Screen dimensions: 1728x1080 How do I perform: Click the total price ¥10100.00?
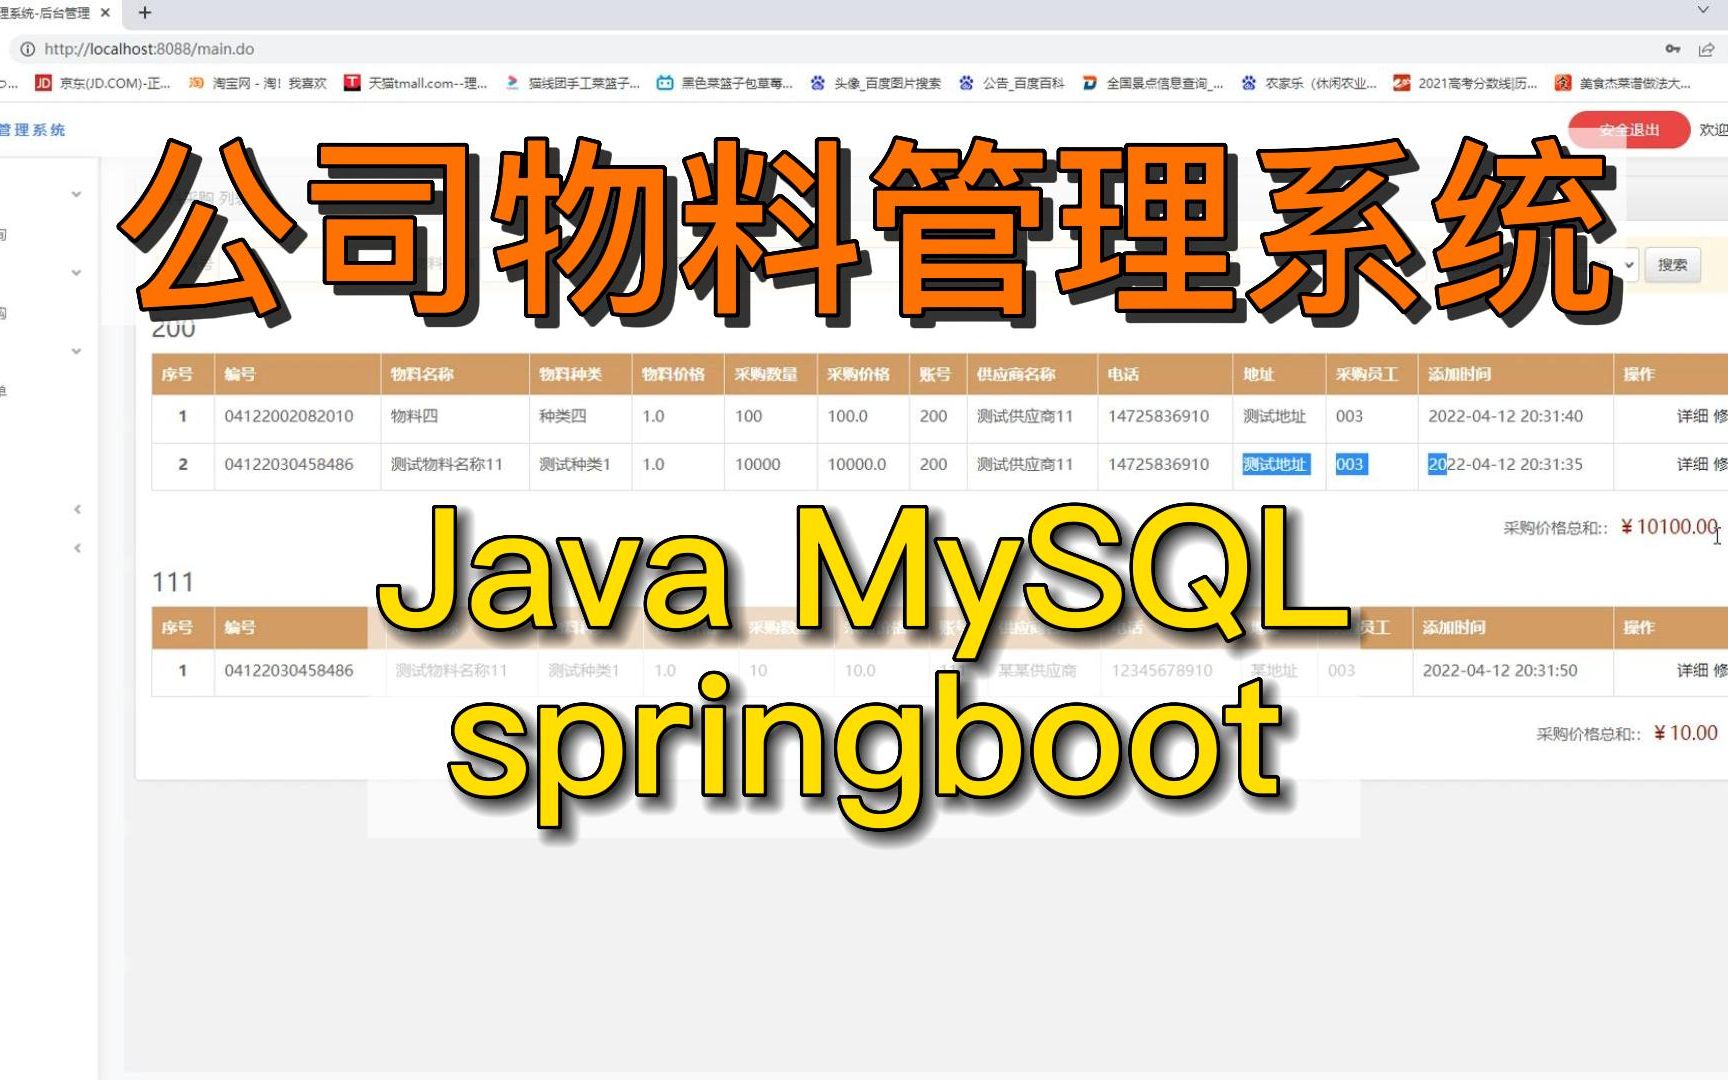[1669, 527]
